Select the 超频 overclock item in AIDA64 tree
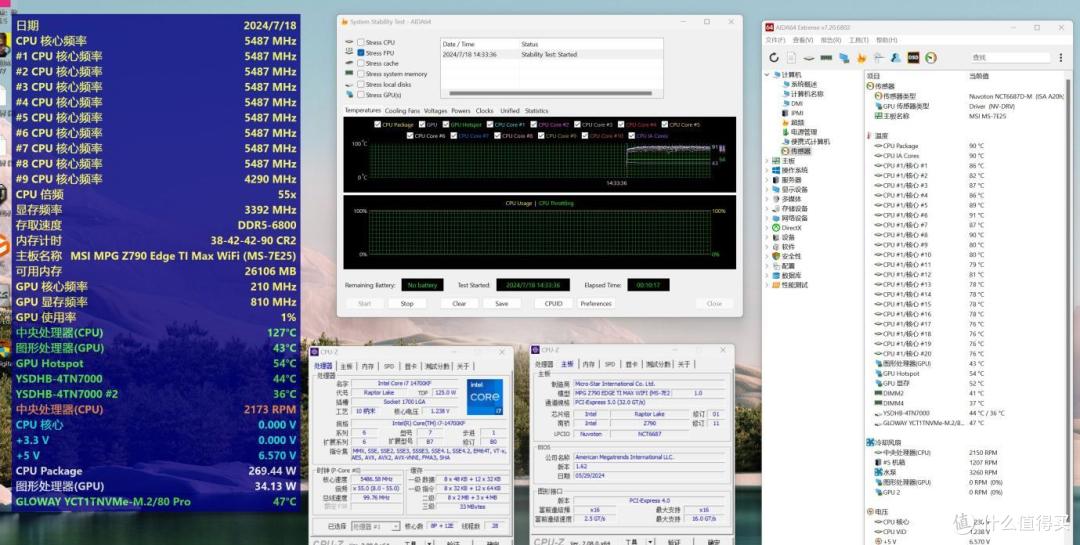The width and height of the screenshot is (1080, 545). (x=793, y=123)
